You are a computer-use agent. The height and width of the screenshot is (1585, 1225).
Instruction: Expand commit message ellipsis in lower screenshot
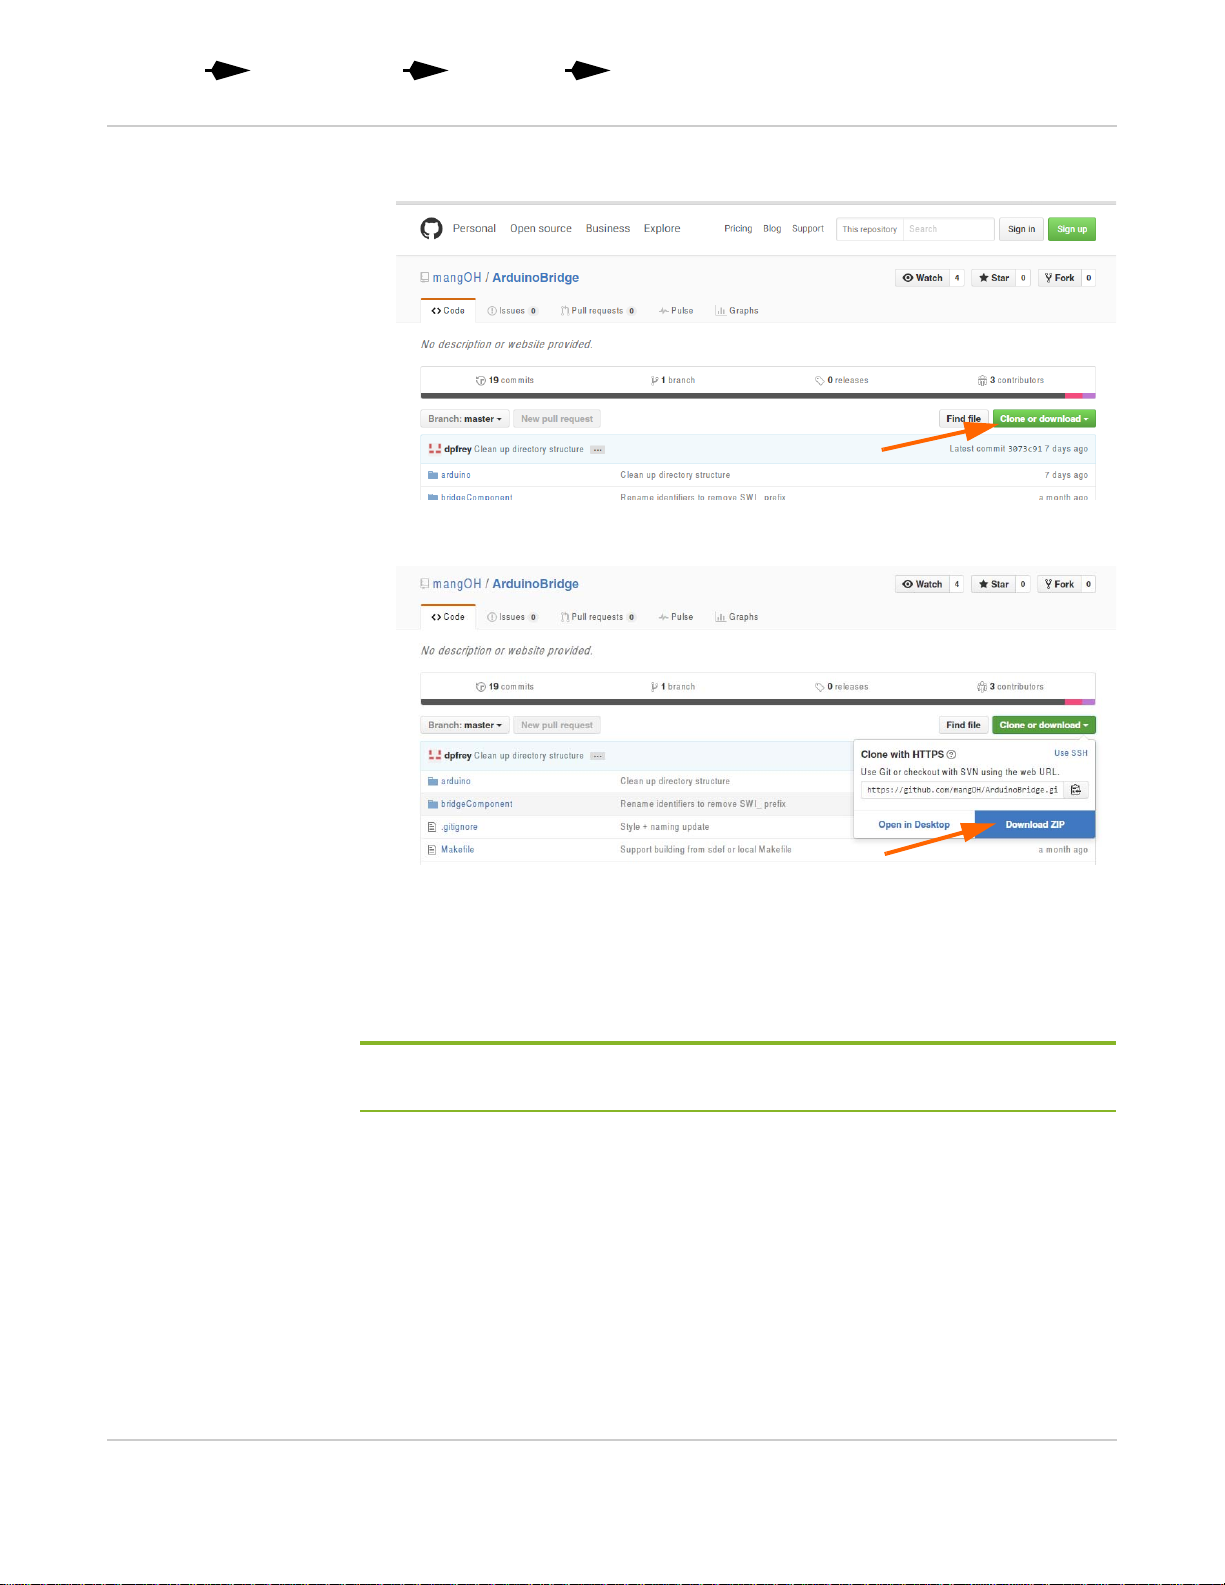(x=597, y=756)
